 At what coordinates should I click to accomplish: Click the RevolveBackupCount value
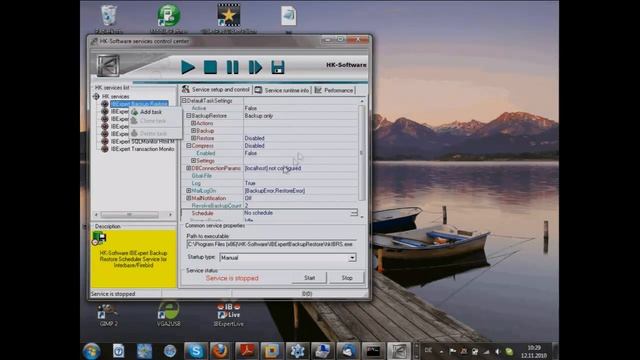(247, 206)
